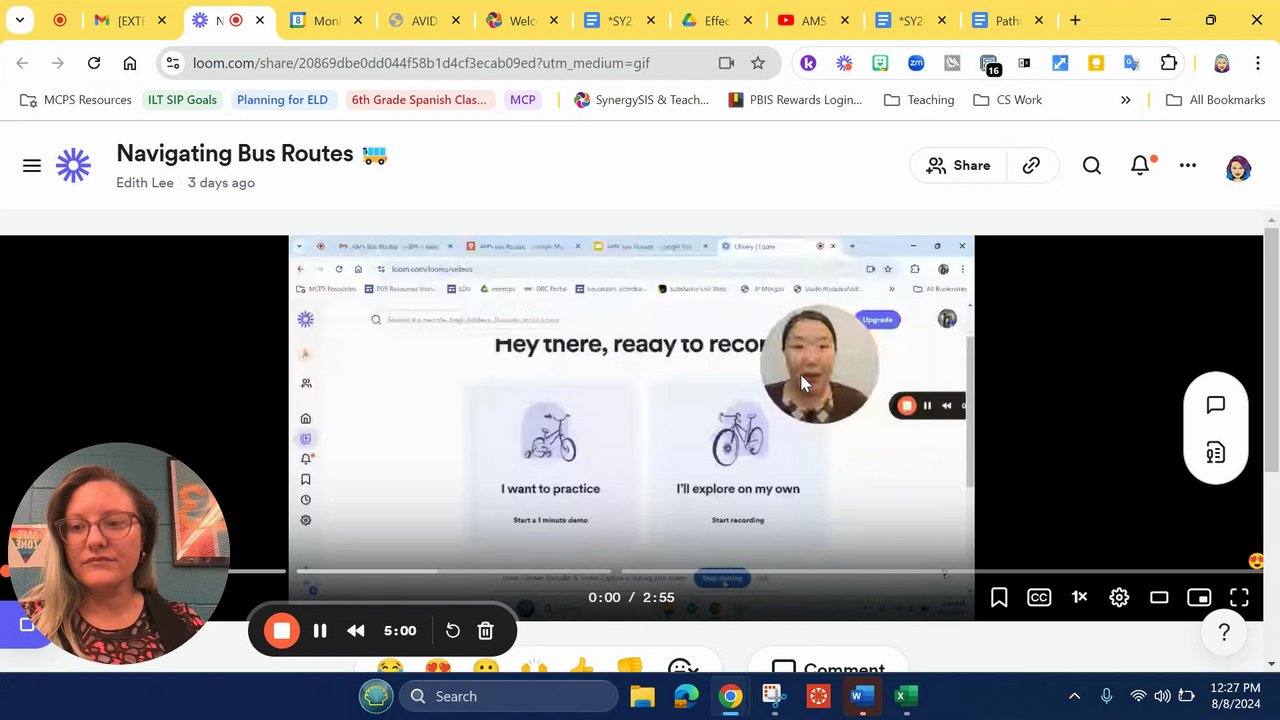The image size is (1280, 720).
Task: Copy the video link with the chain icon
Action: [x=1031, y=166]
